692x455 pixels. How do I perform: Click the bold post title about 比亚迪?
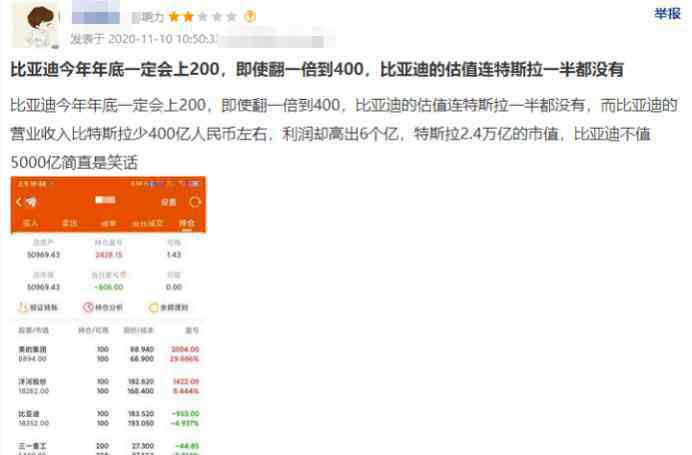316,69
